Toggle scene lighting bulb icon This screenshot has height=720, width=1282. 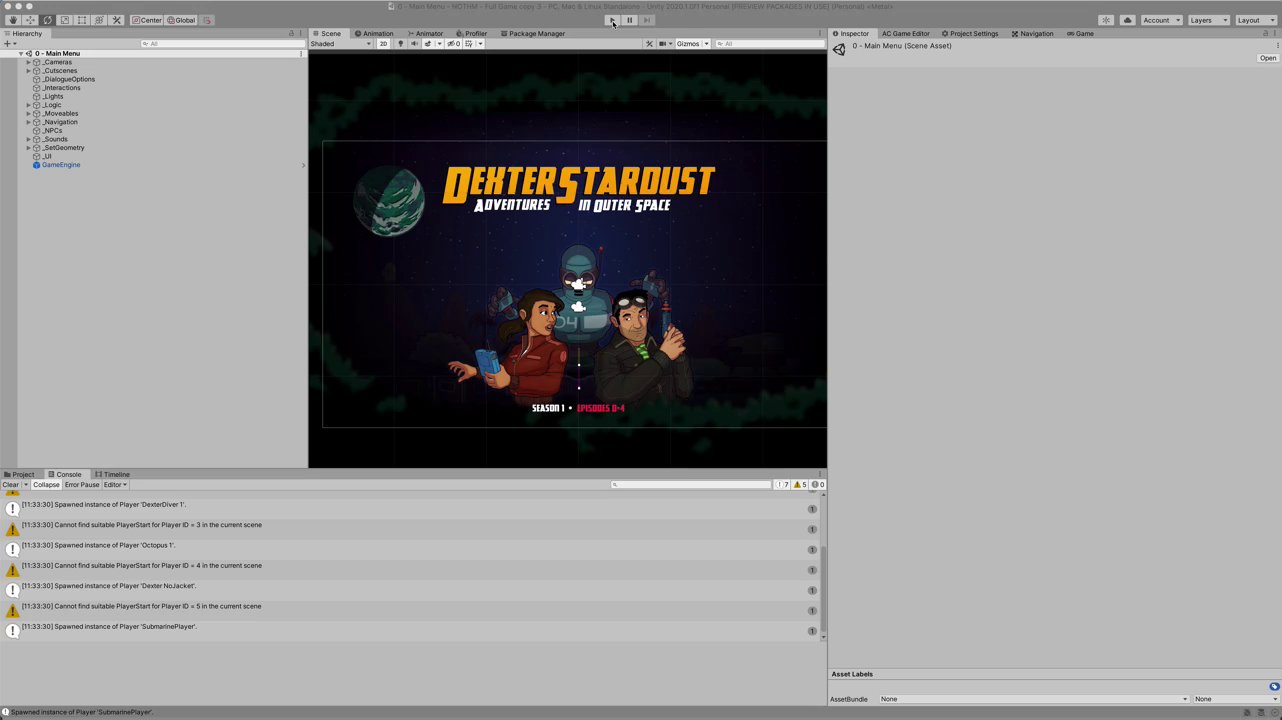pos(401,44)
